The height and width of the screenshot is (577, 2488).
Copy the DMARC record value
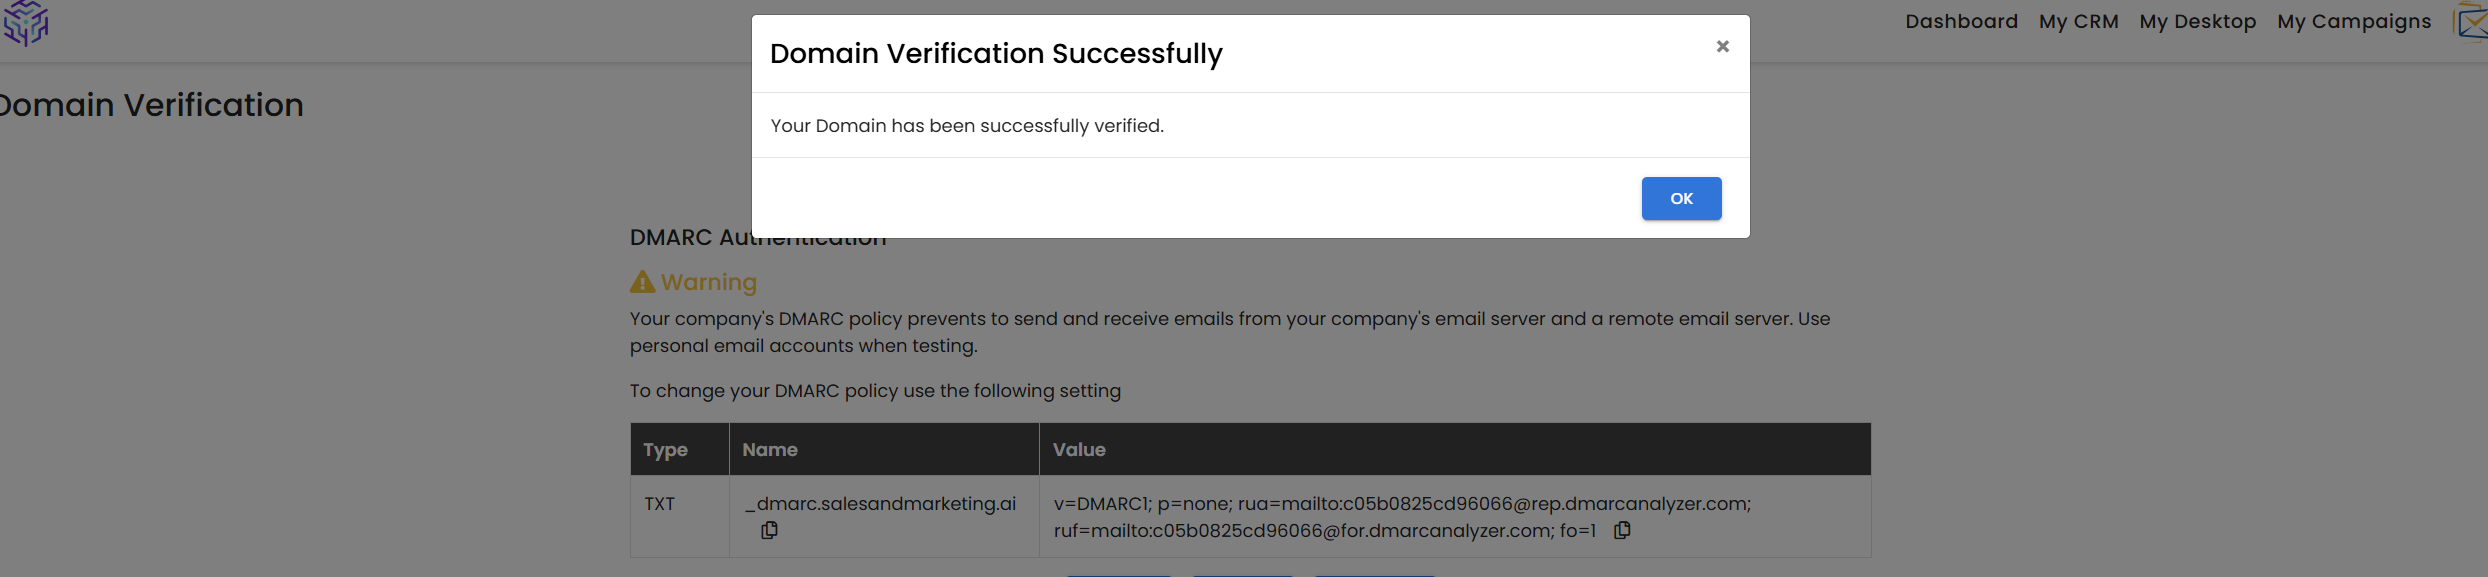1622,530
